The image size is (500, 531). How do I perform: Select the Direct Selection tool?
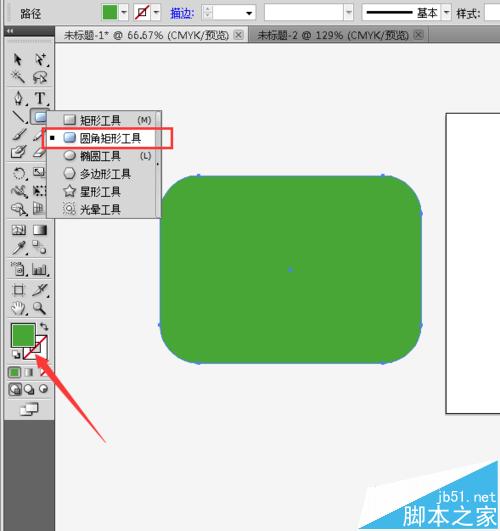pos(41,60)
